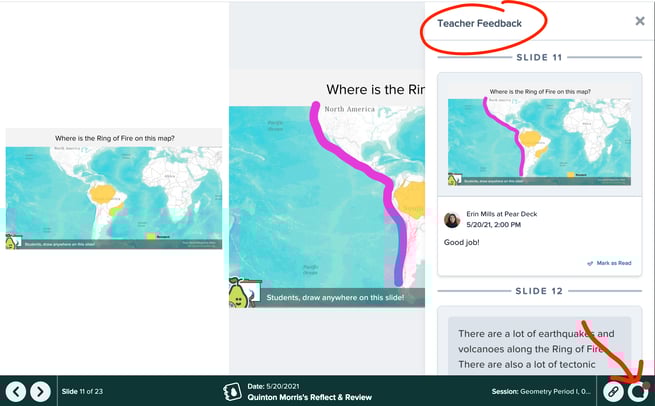This screenshot has width=655, height=406.
Task: Click 'Slide 11 of 23' counter
Action: (x=82, y=391)
